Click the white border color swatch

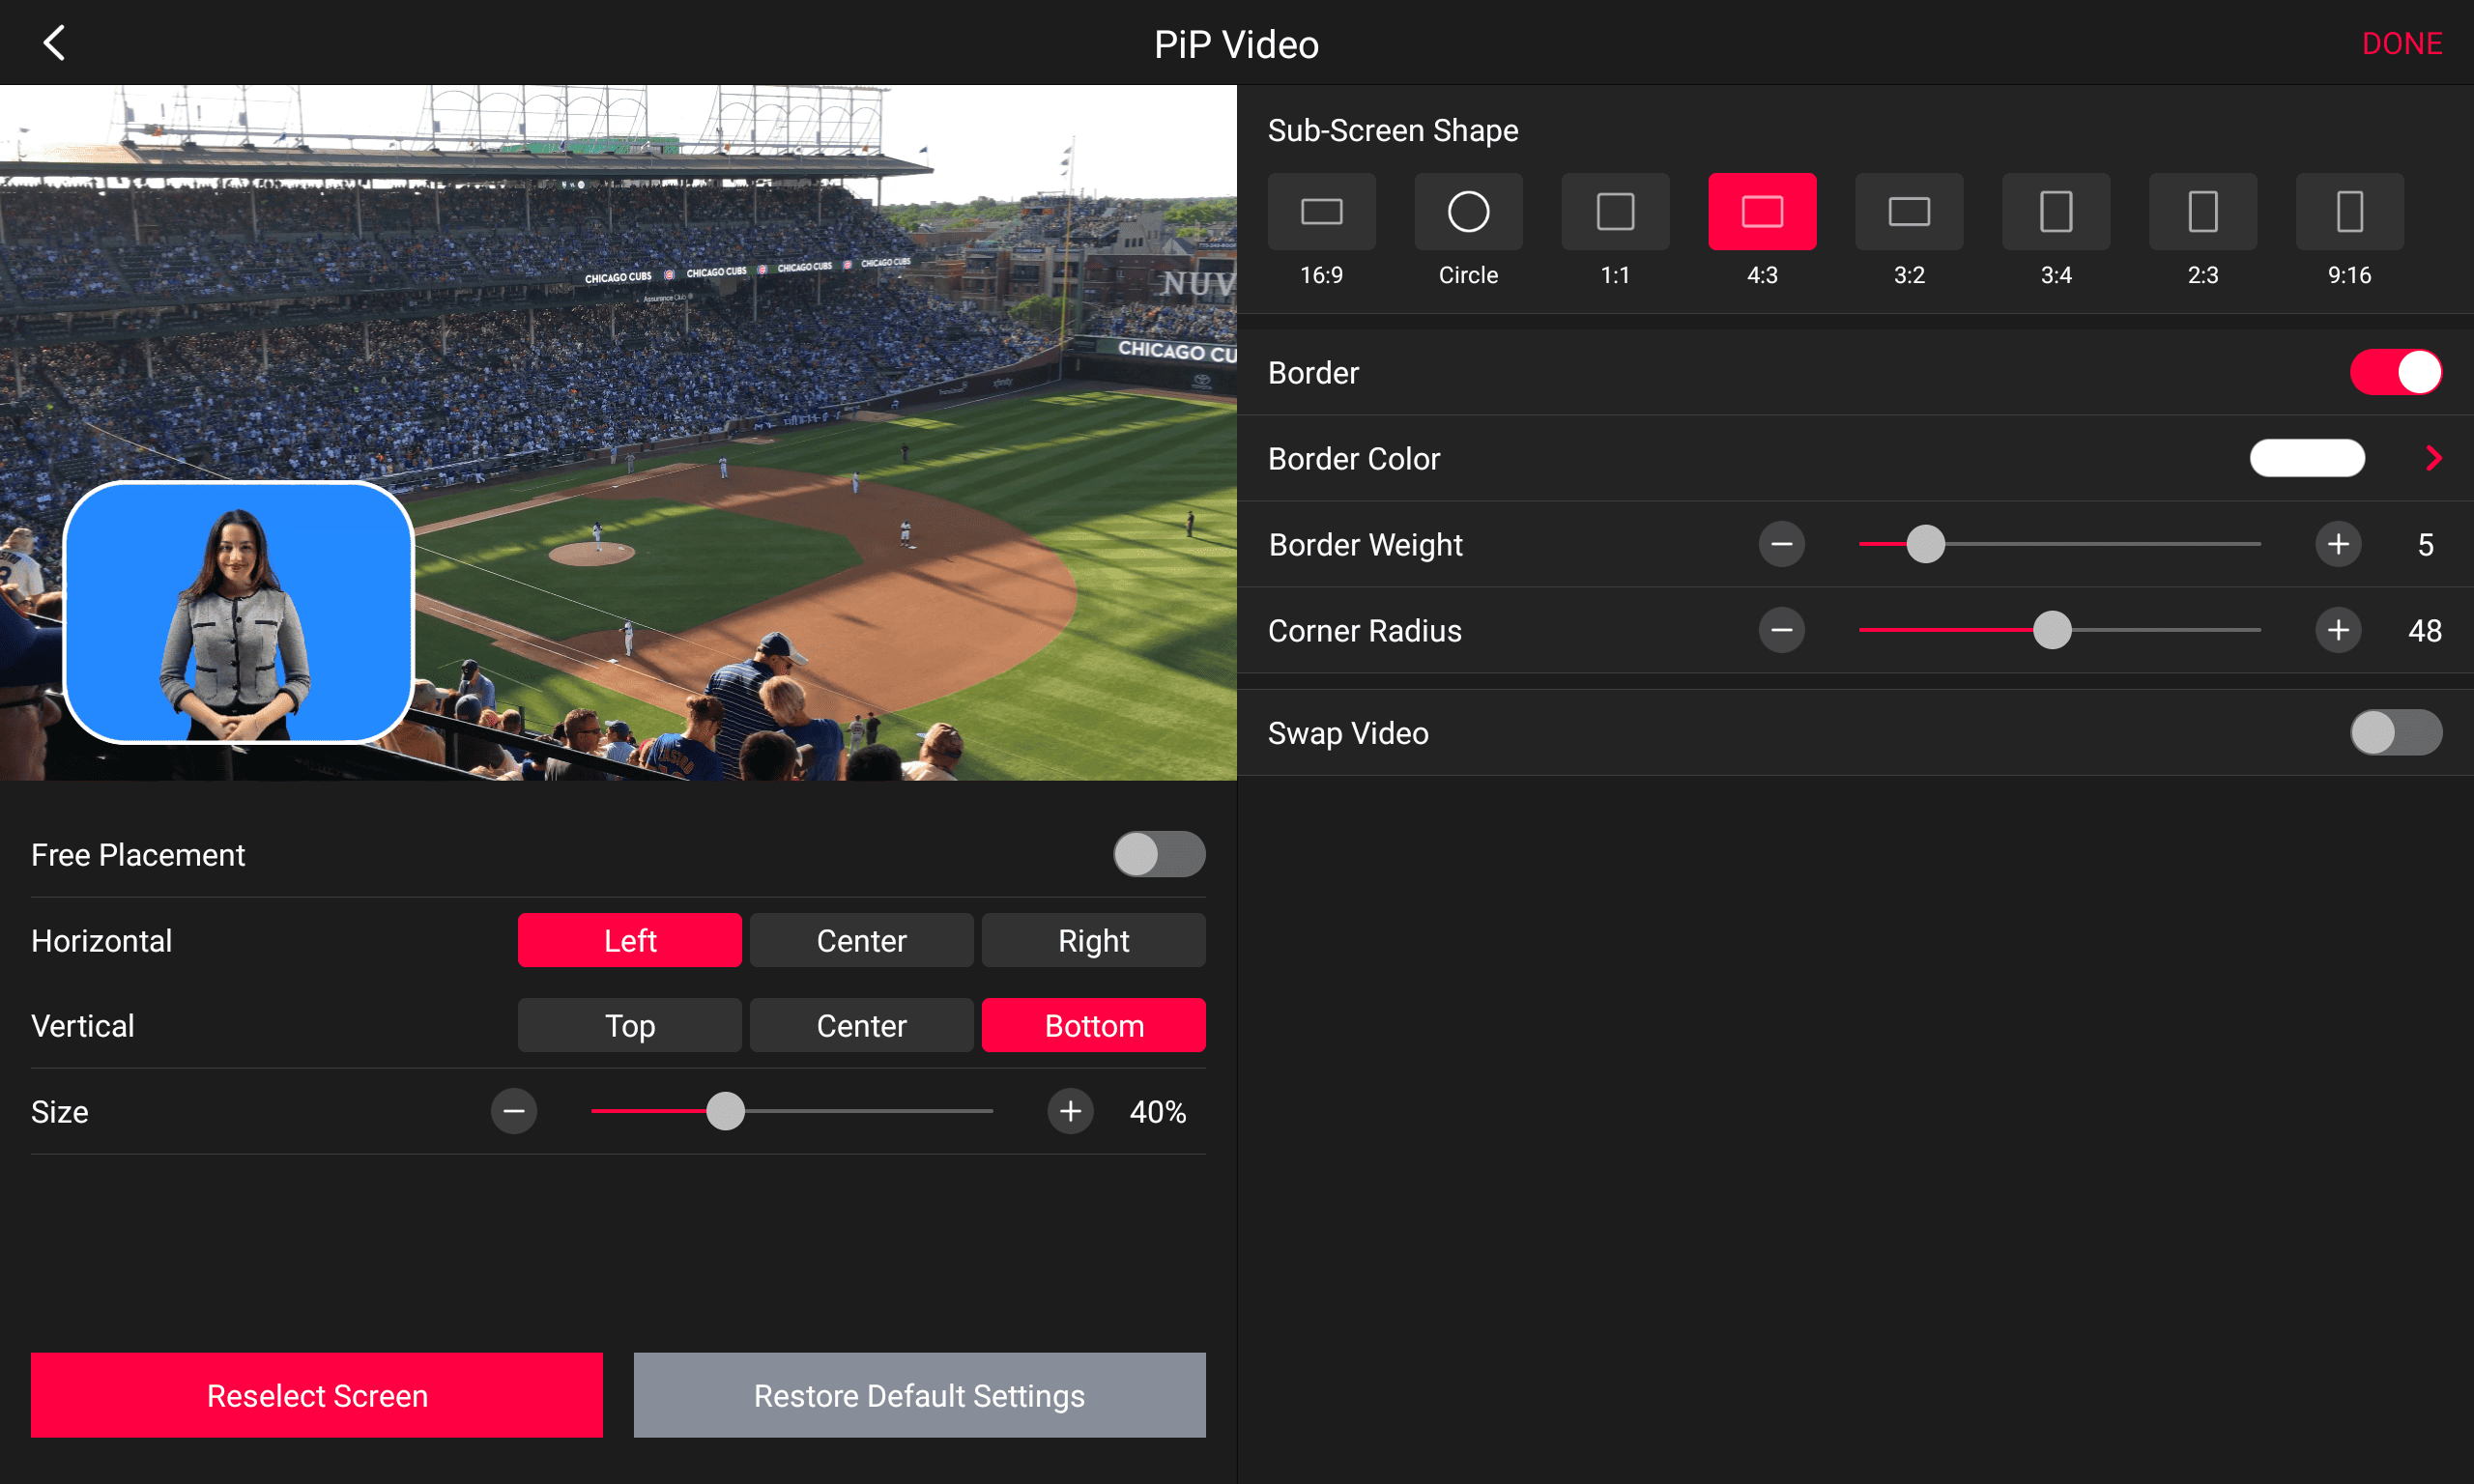[x=2307, y=458]
